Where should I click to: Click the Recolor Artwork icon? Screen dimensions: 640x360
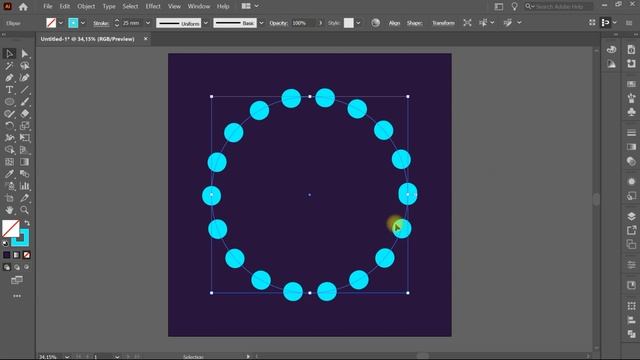[376, 23]
